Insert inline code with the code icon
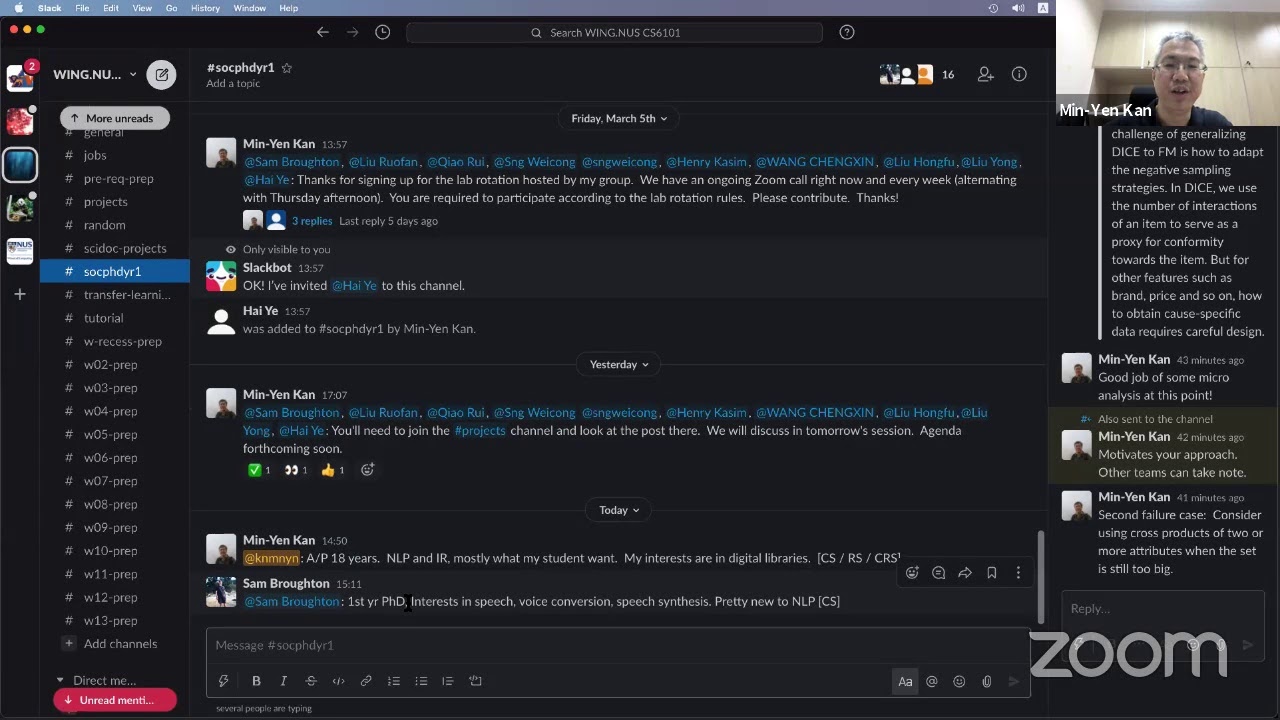Viewport: 1280px width, 720px height. pos(338,681)
